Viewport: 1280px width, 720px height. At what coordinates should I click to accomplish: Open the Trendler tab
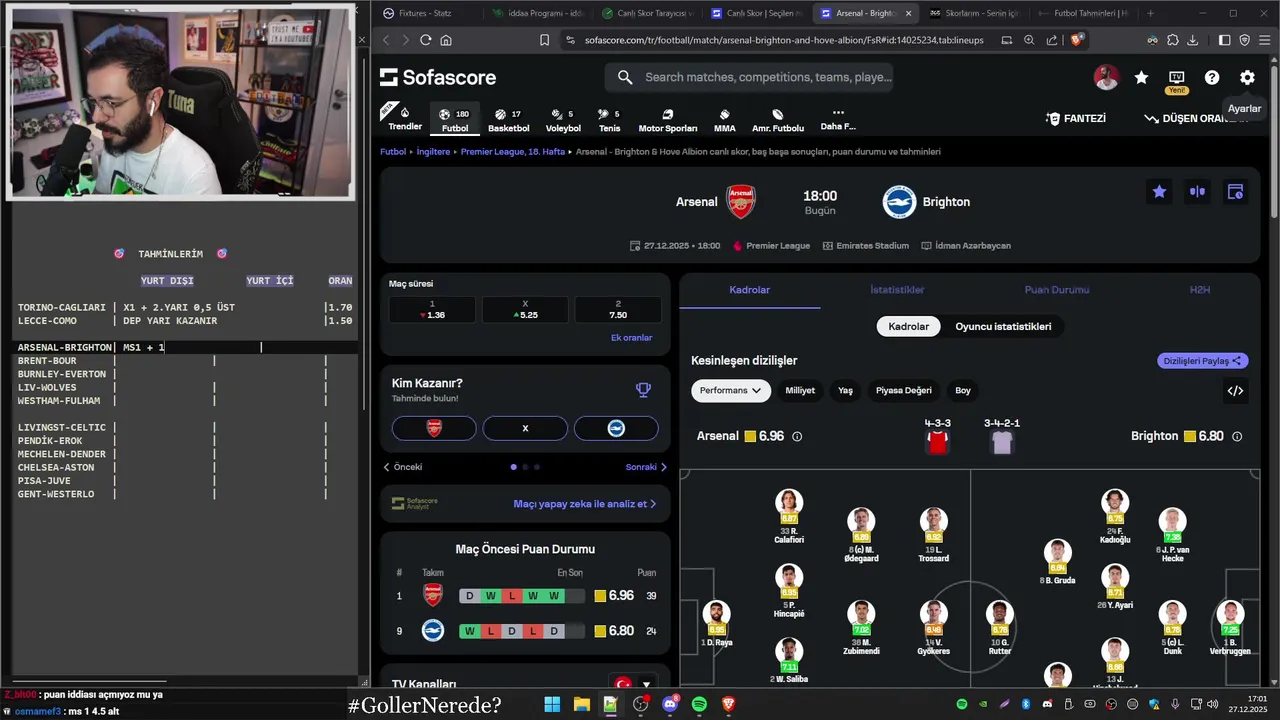[405, 120]
